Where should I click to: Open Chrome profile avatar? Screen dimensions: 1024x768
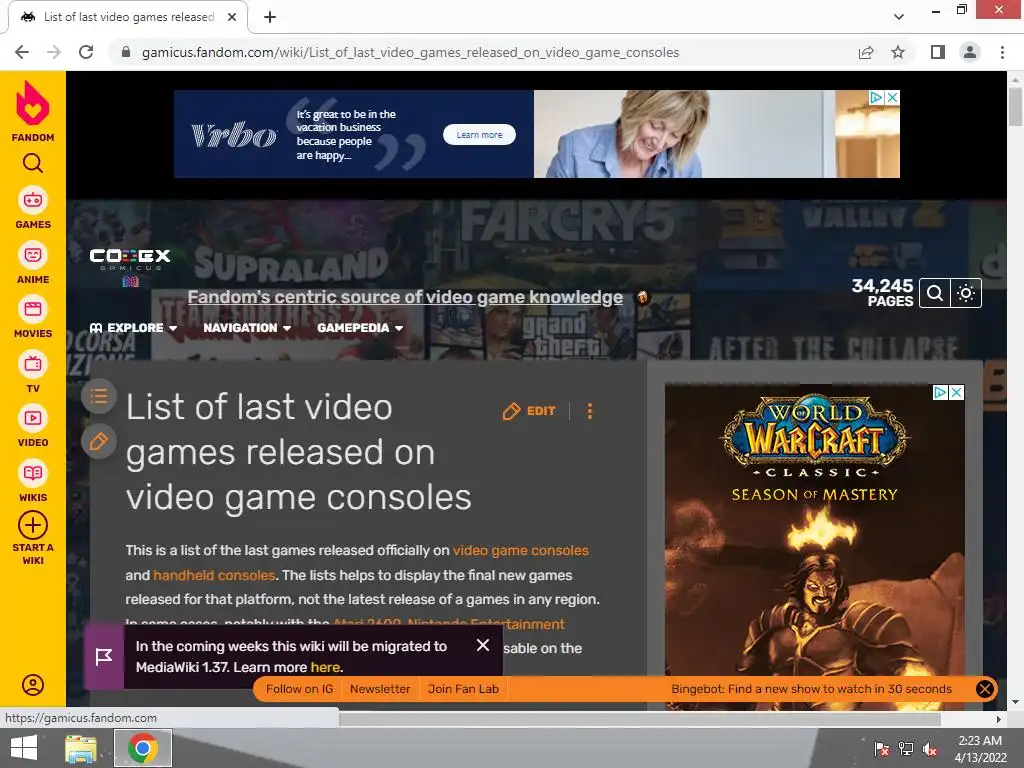tap(970, 52)
